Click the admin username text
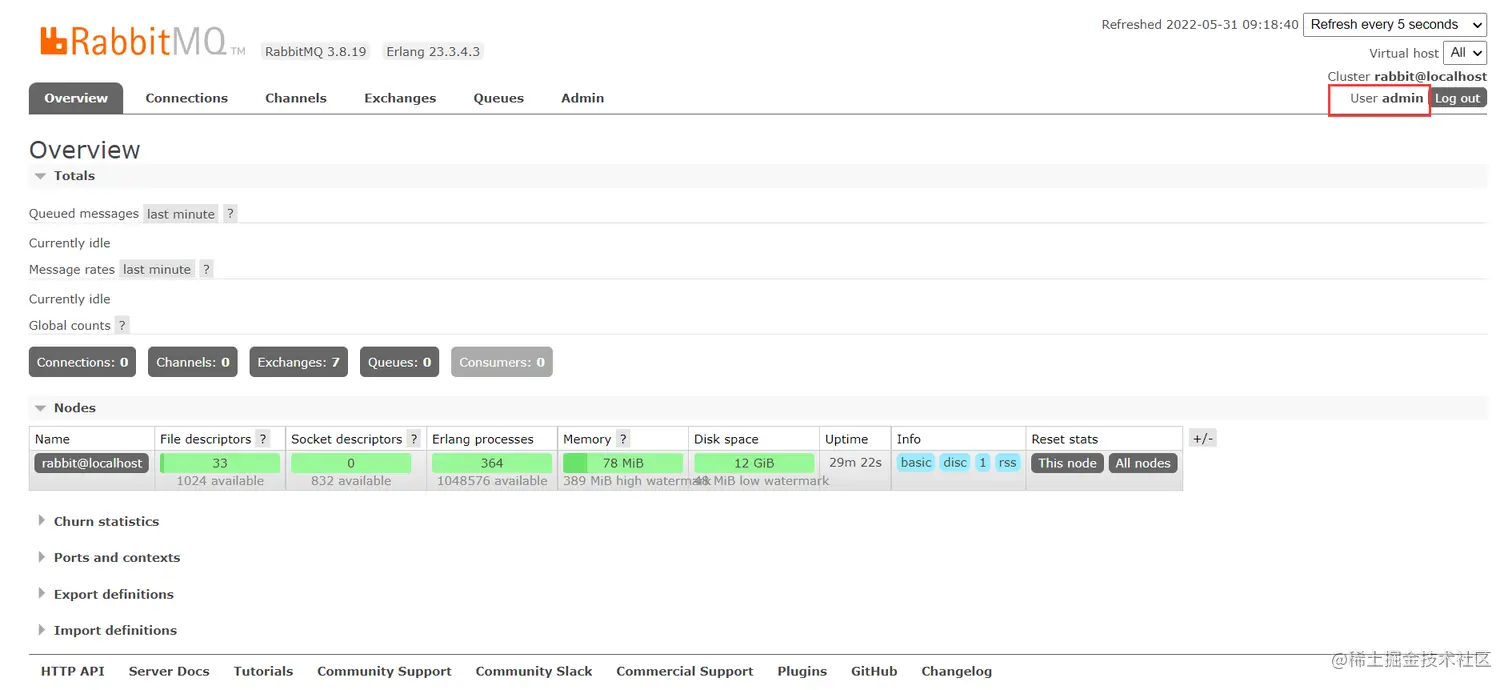1512x690 pixels. (x=1402, y=98)
